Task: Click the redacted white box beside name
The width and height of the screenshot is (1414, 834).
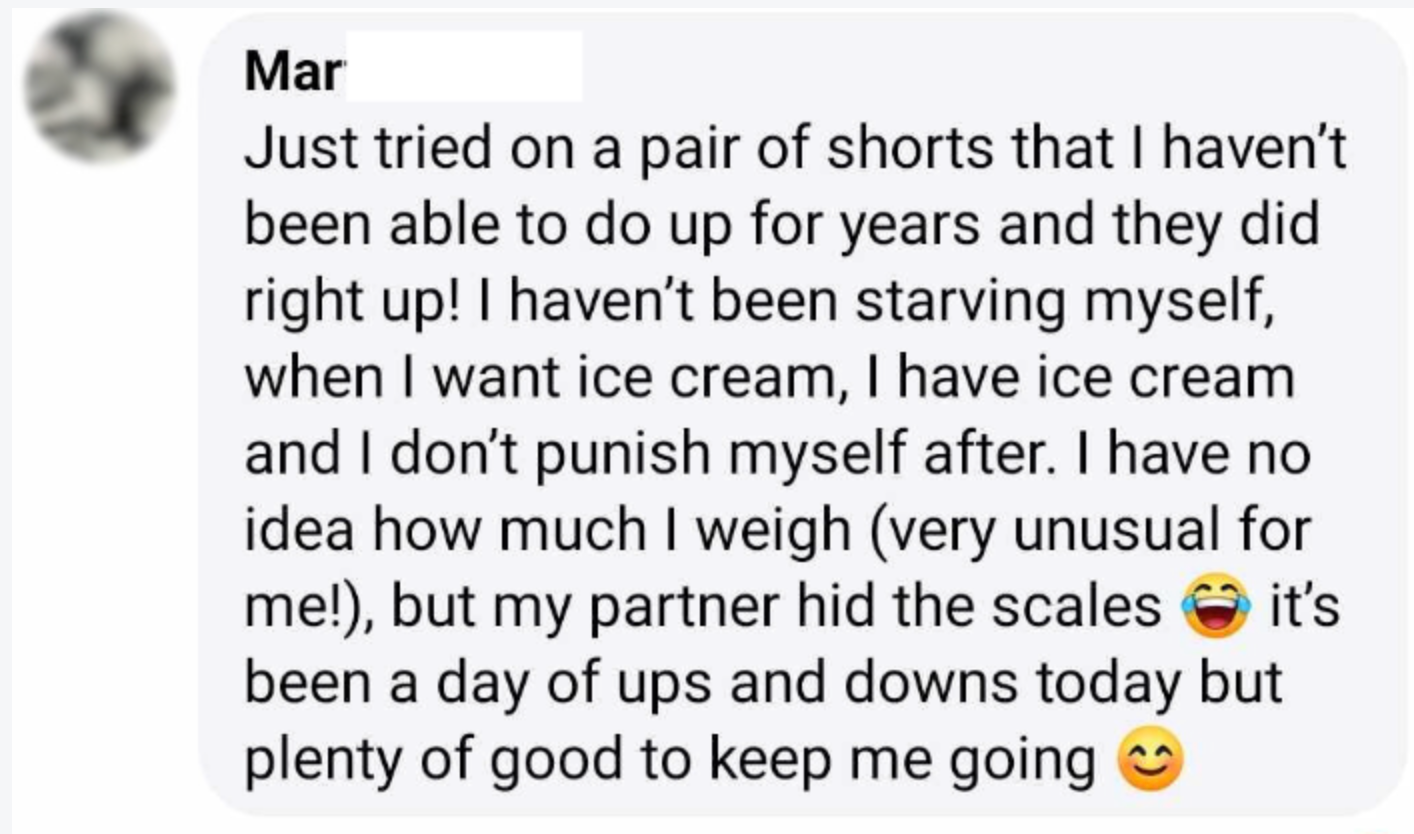Action: pos(462,67)
